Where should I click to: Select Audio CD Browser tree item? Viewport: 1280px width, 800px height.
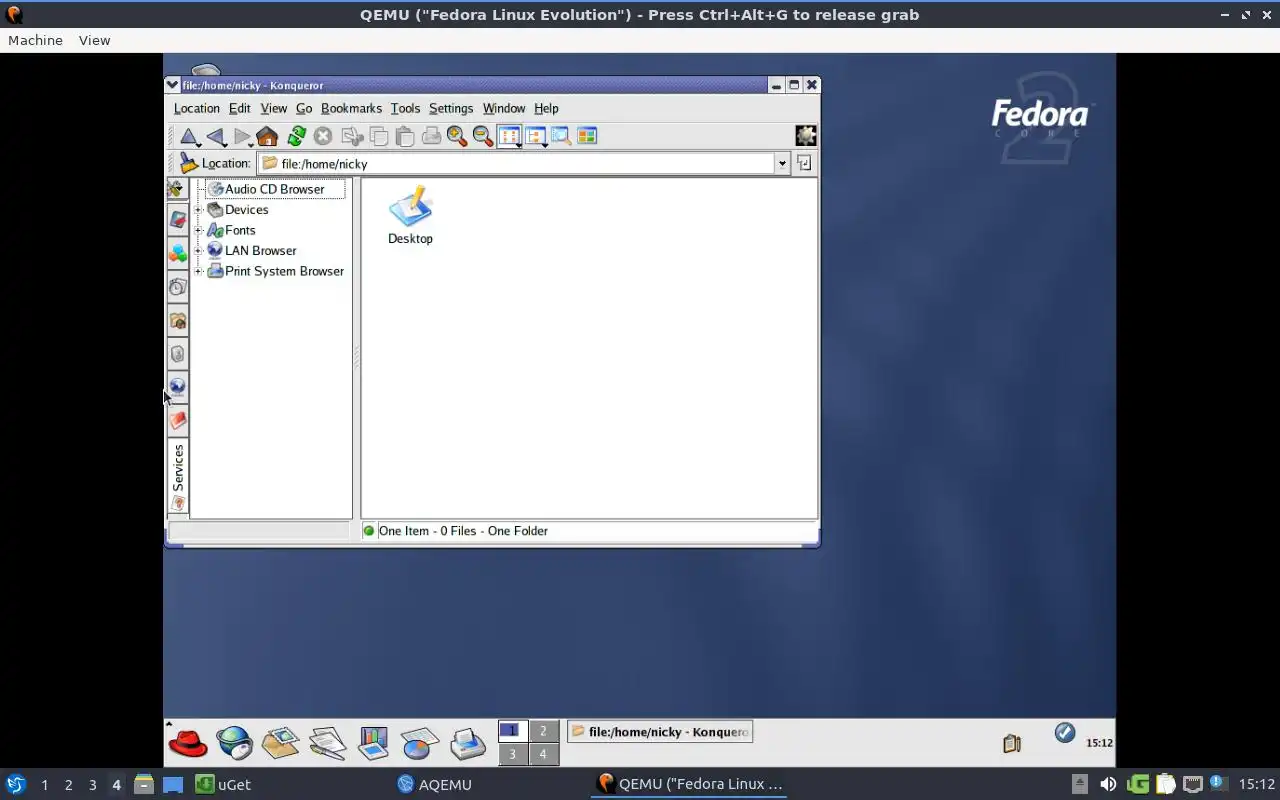point(275,189)
